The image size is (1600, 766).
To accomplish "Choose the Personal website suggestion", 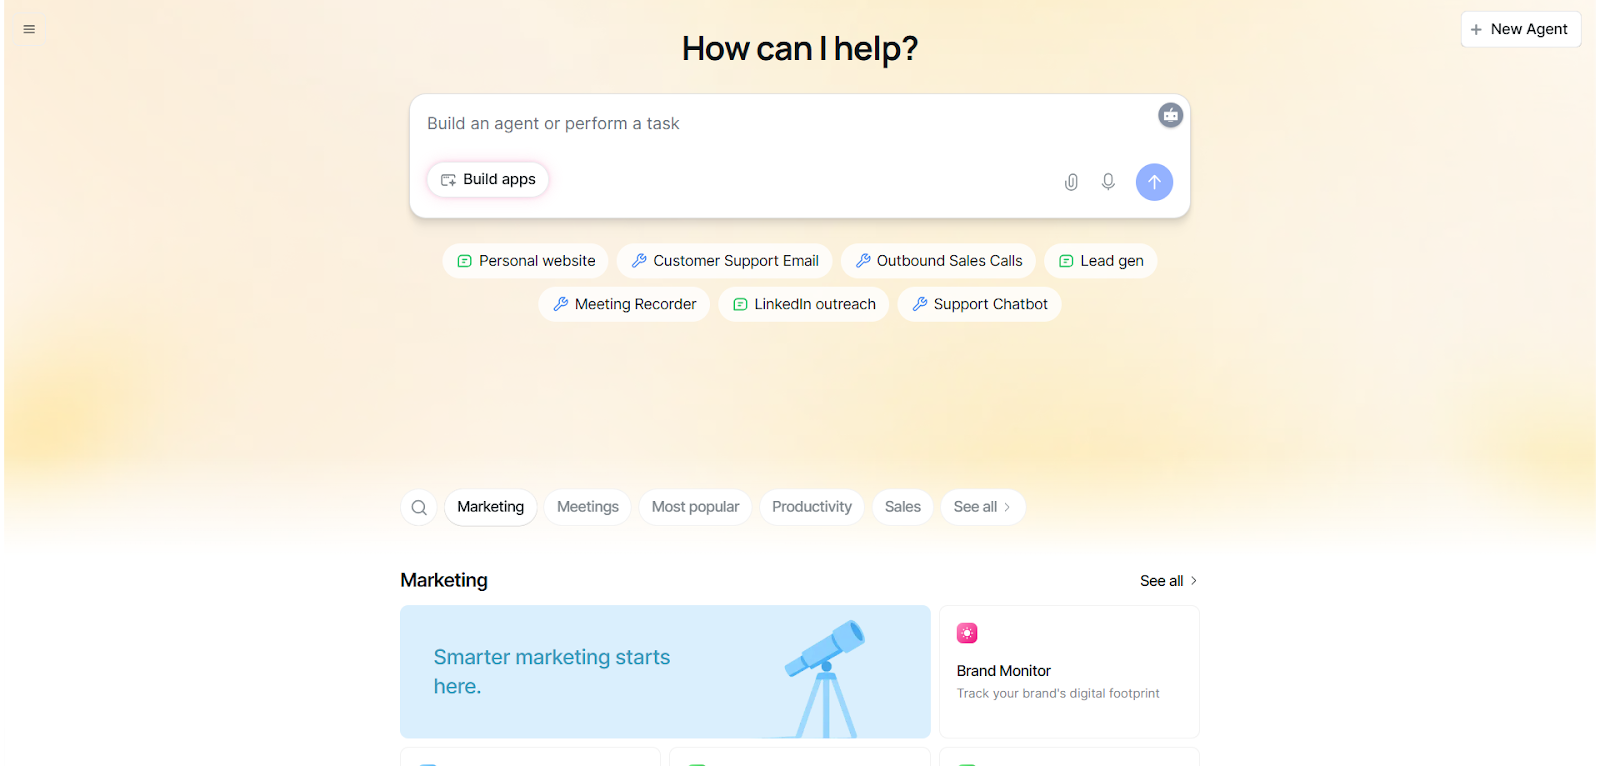I will pyautogui.click(x=526, y=261).
